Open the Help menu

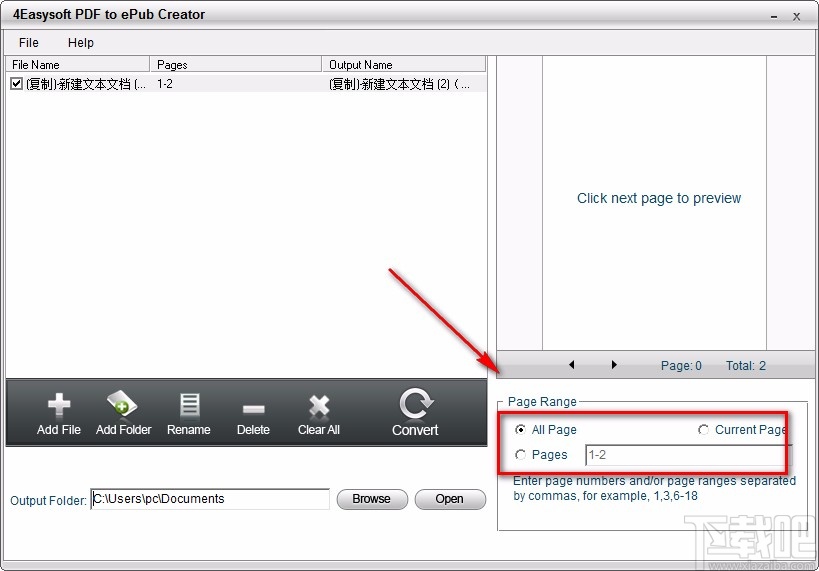click(x=81, y=43)
